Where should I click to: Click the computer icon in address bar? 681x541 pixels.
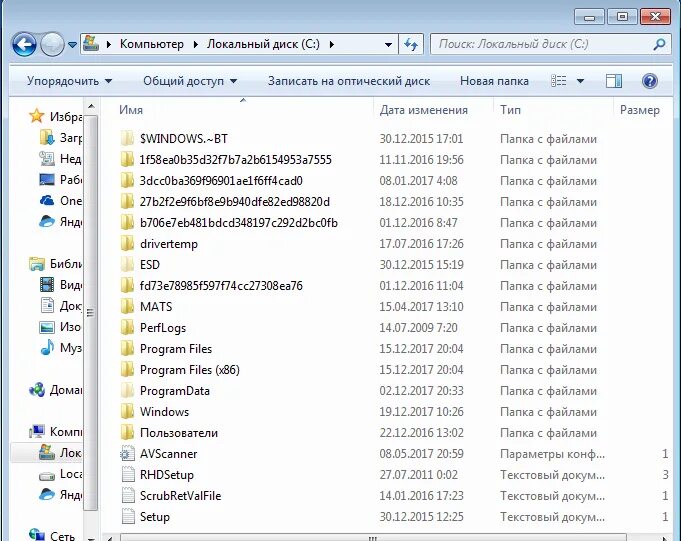click(91, 44)
